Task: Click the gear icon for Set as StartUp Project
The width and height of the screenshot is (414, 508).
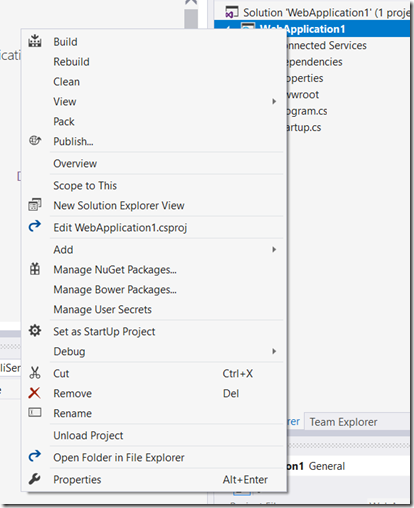Action: click(35, 331)
